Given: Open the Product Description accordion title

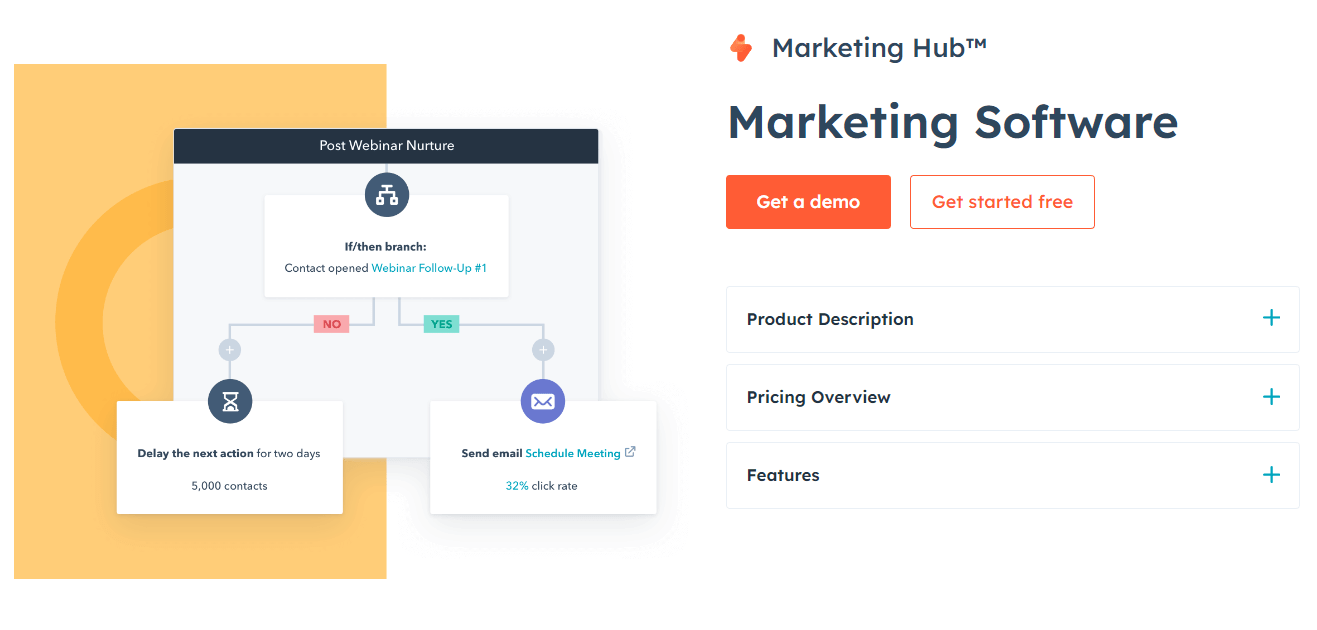Looking at the screenshot, I should click(830, 319).
